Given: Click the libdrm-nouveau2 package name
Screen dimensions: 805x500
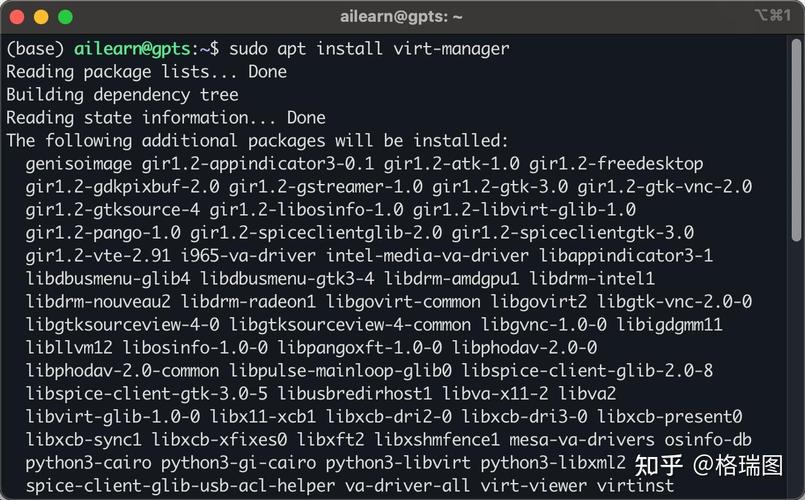Looking at the screenshot, I should (98, 302).
